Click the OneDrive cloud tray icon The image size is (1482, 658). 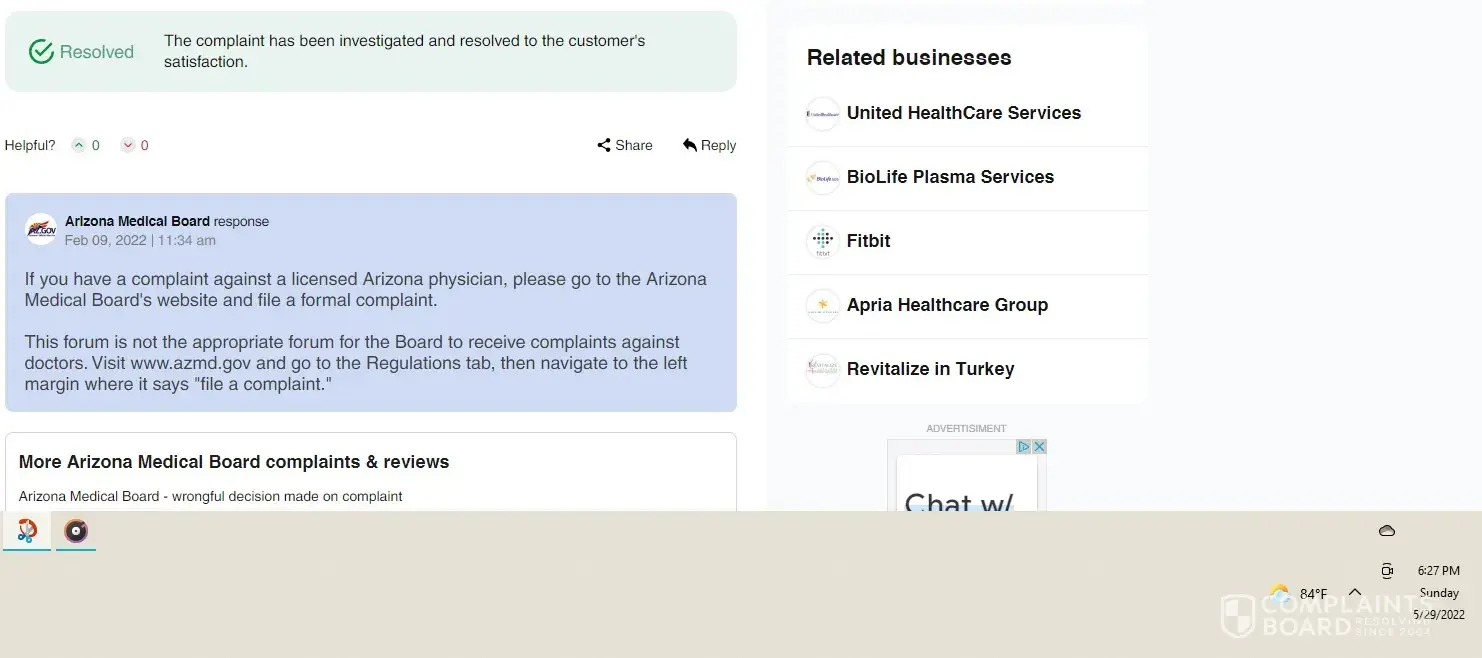coord(1387,531)
